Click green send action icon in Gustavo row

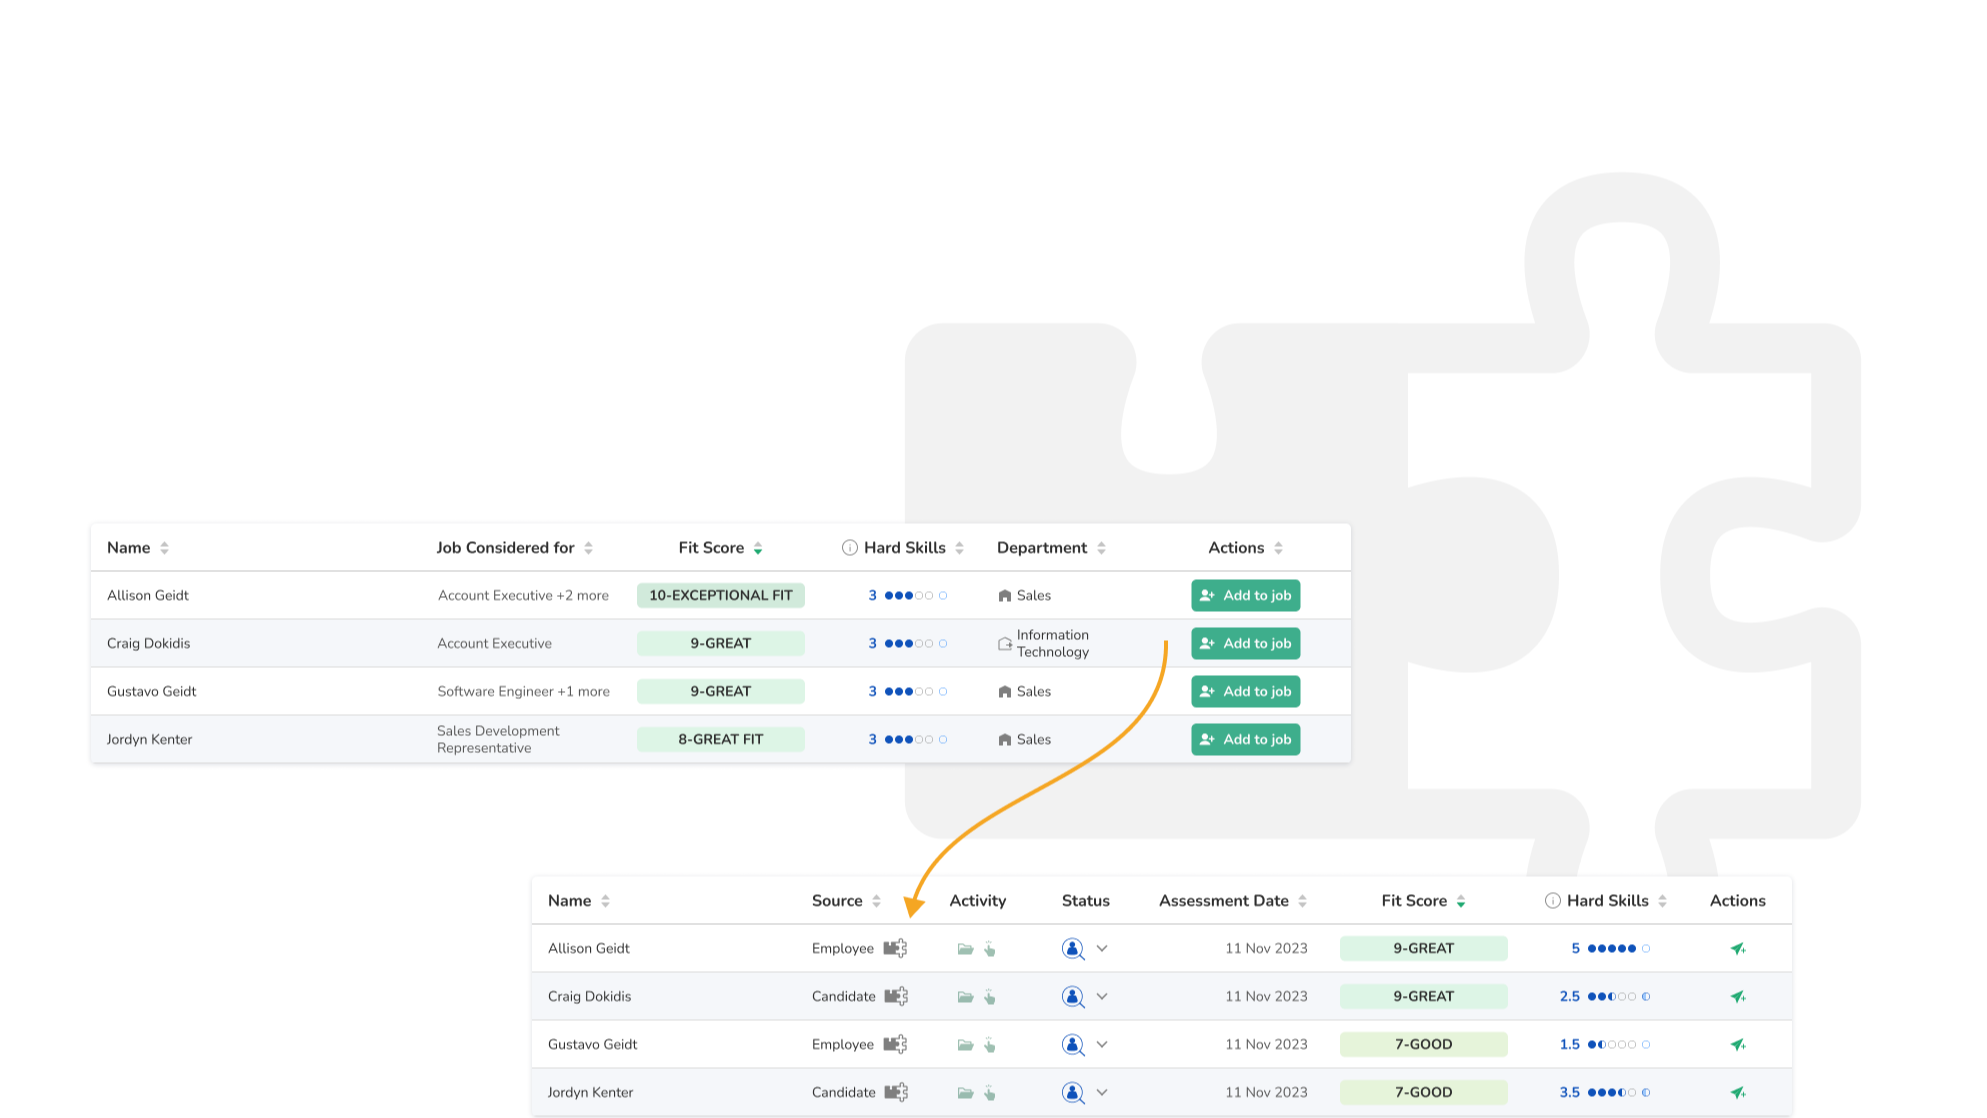click(x=1738, y=1045)
